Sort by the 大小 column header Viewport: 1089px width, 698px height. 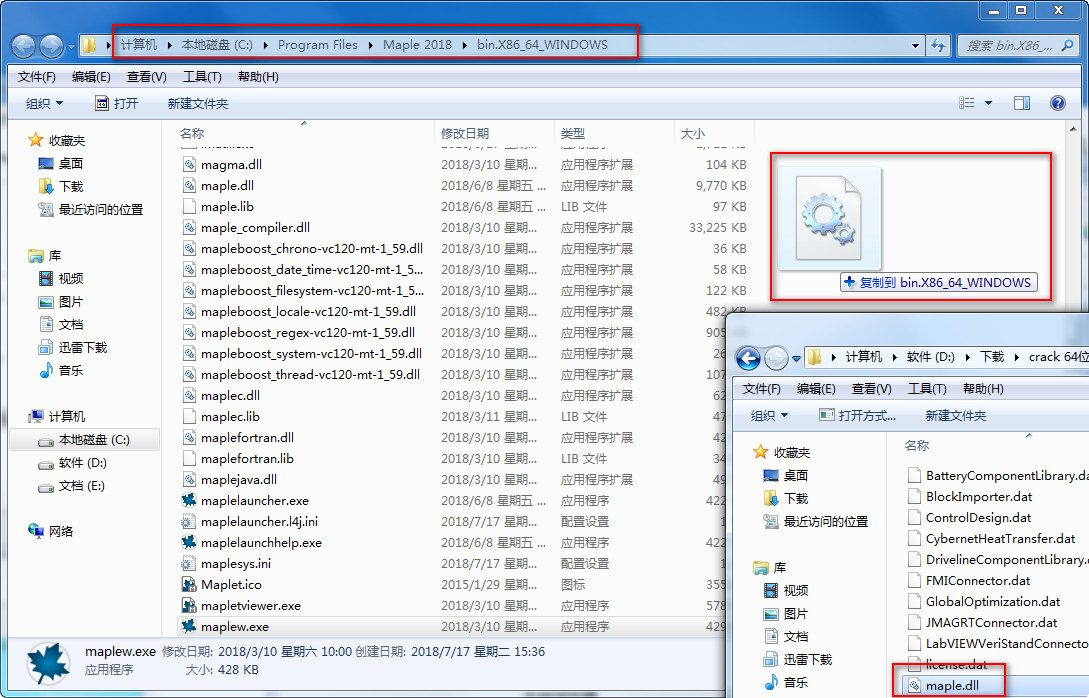(x=692, y=133)
